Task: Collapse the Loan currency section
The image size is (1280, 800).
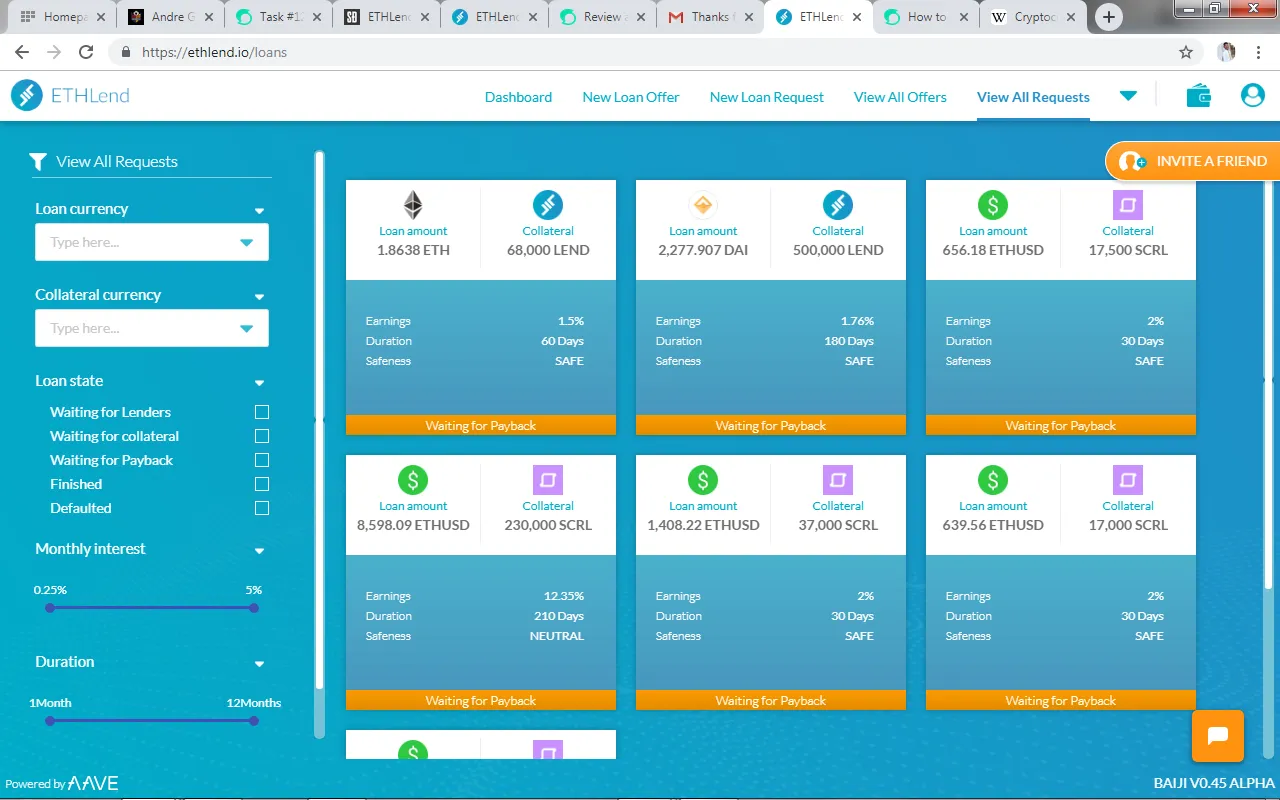Action: click(x=260, y=211)
